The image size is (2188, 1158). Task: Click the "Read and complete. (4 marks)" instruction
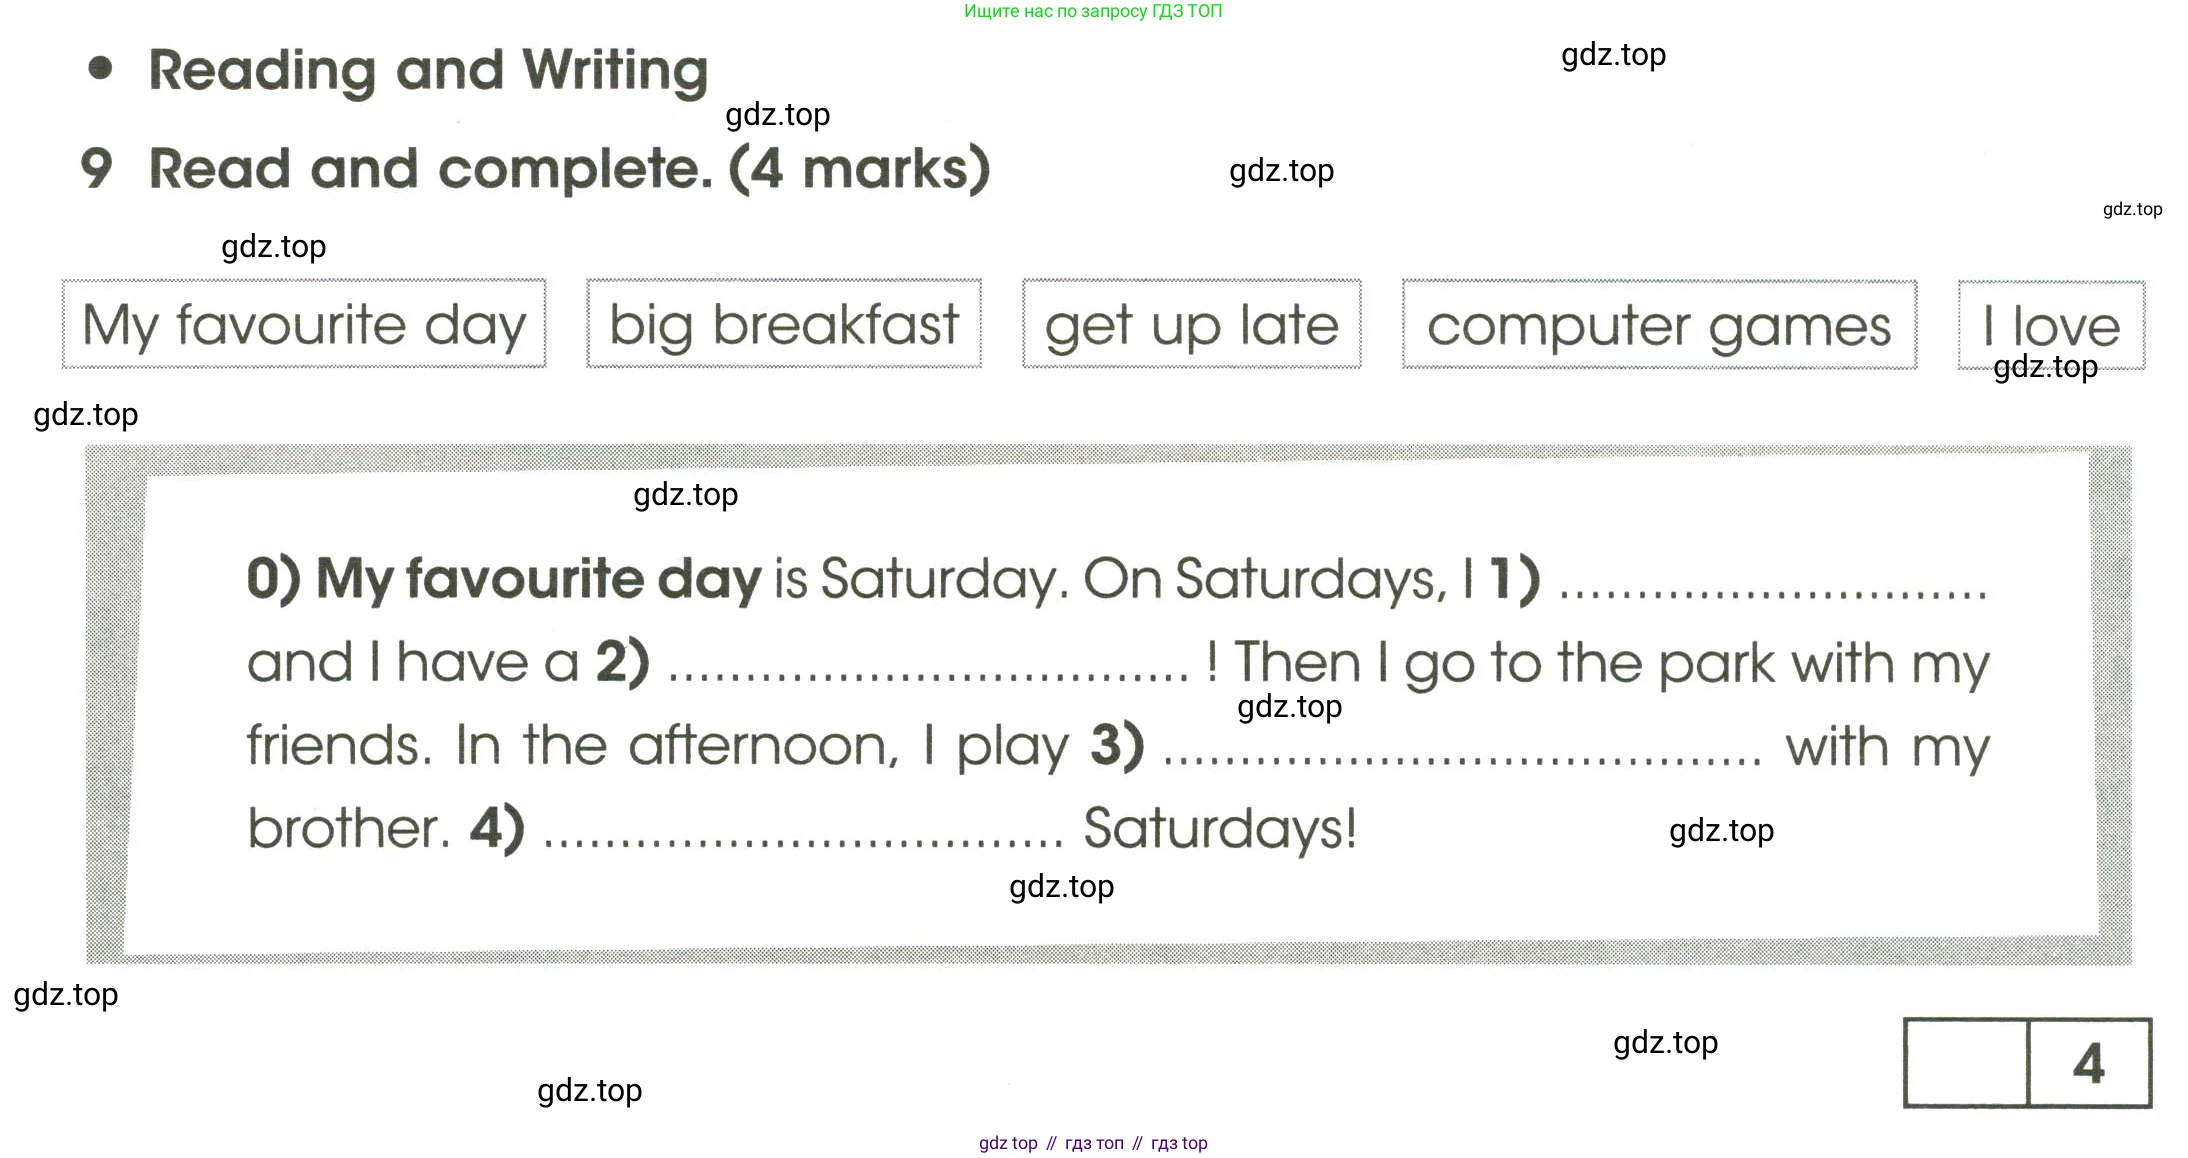point(569,168)
